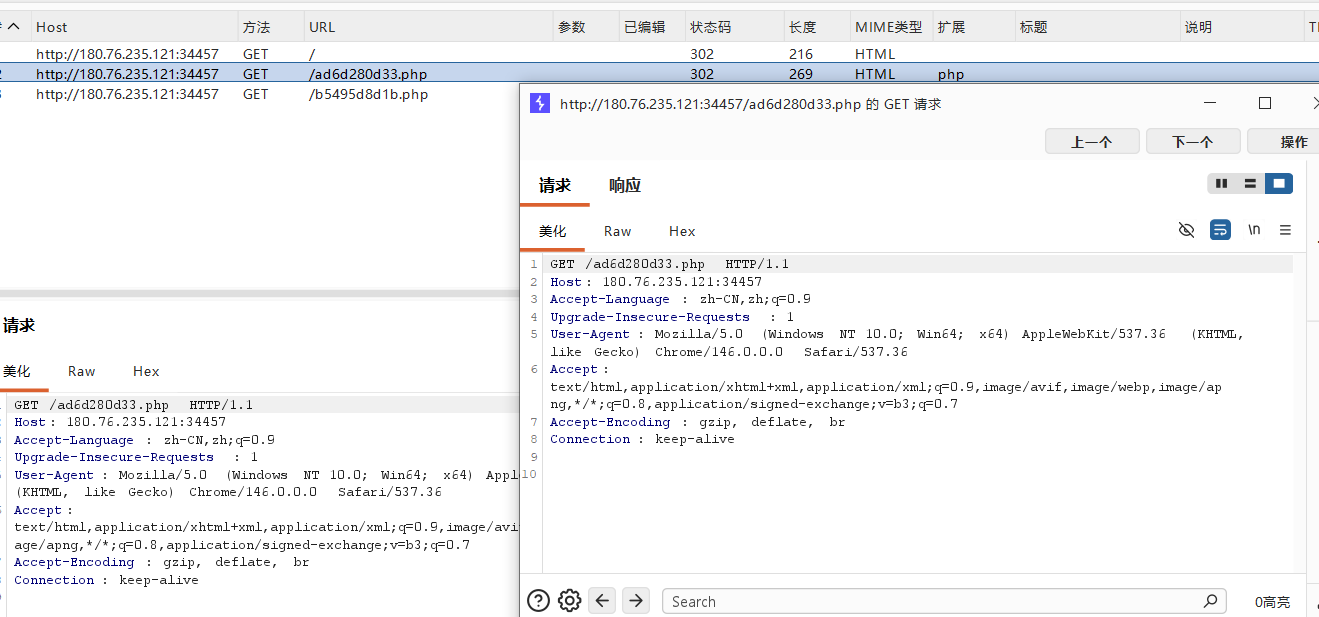Click the 请求 heading in background panel
This screenshot has height=617, width=1319.
coord(19,325)
